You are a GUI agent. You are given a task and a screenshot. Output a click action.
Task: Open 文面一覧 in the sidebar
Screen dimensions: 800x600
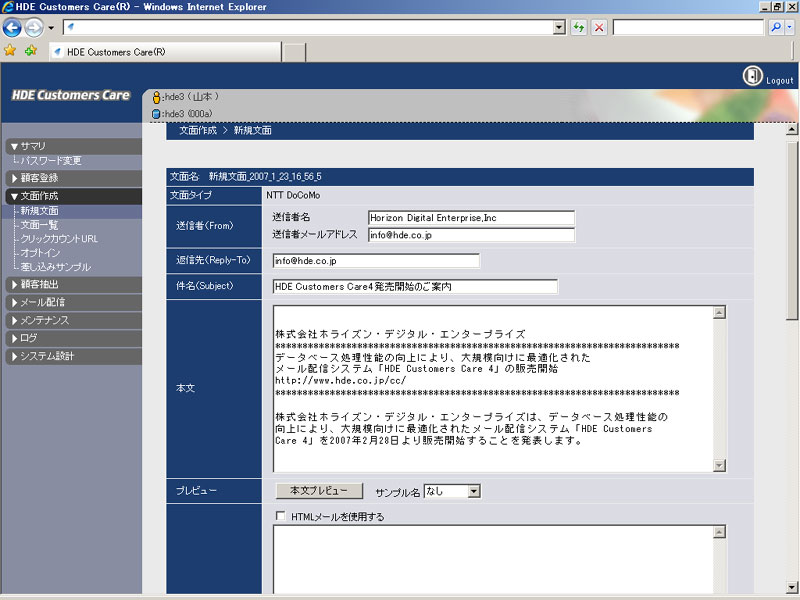tap(39, 225)
